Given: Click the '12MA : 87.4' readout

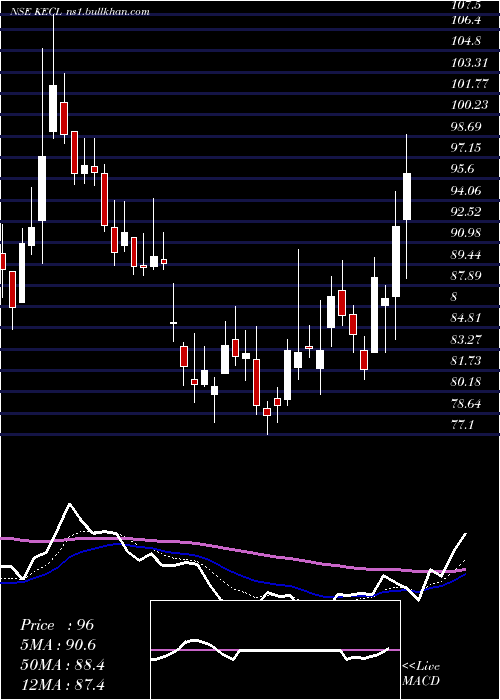Looking at the screenshot, I should 62,685.
